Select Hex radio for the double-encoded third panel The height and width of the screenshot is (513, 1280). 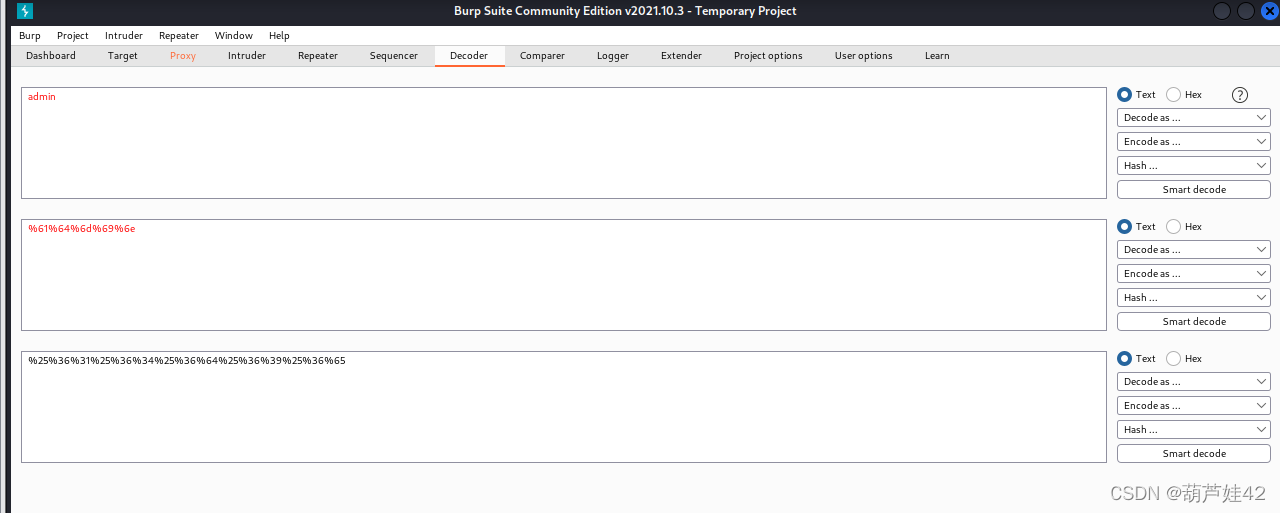(x=1174, y=359)
